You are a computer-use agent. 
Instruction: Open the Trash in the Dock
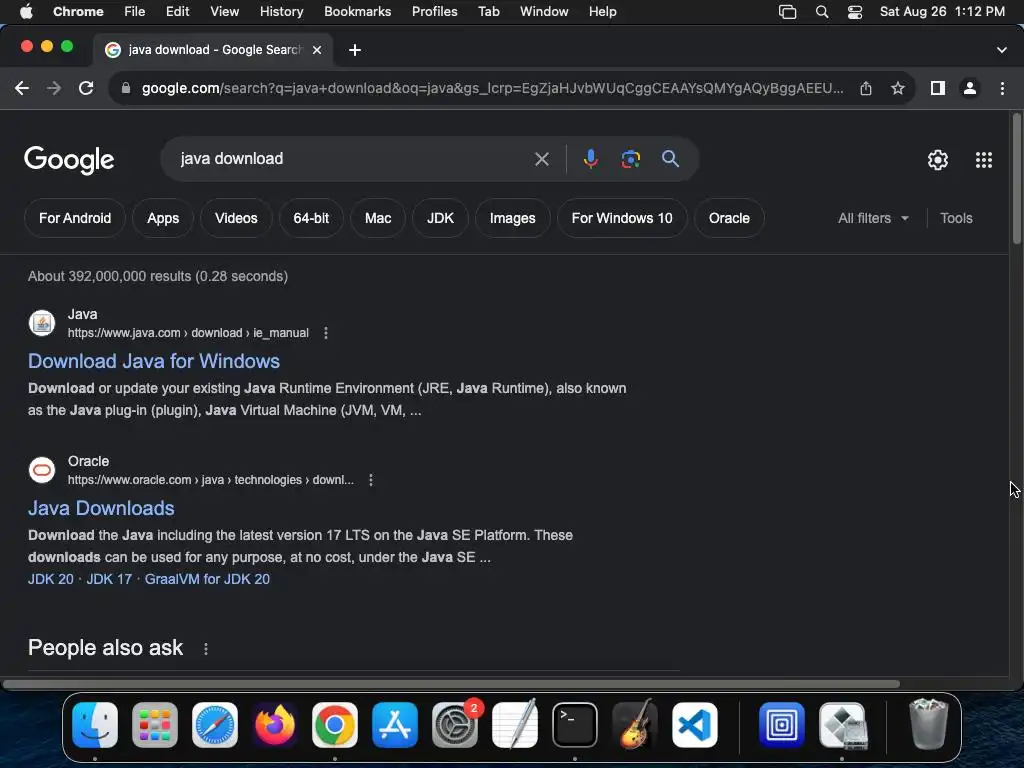pyautogui.click(x=929, y=725)
